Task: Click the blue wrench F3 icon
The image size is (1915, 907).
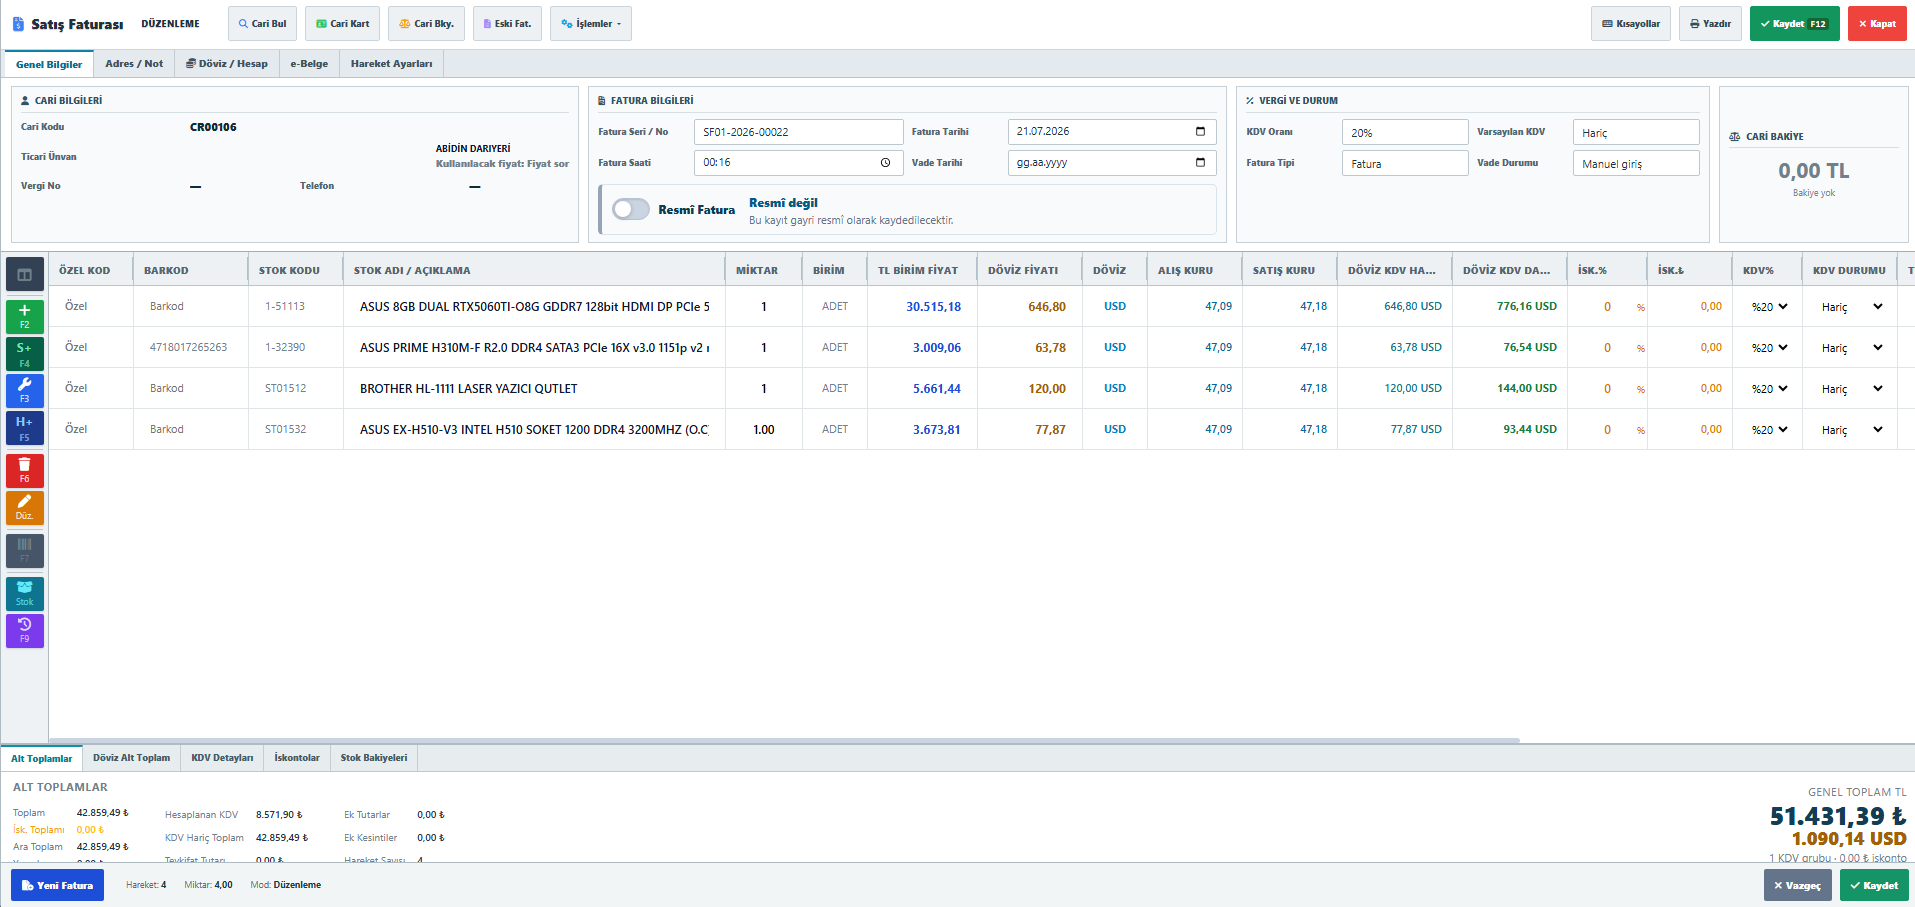Action: pos(25,390)
